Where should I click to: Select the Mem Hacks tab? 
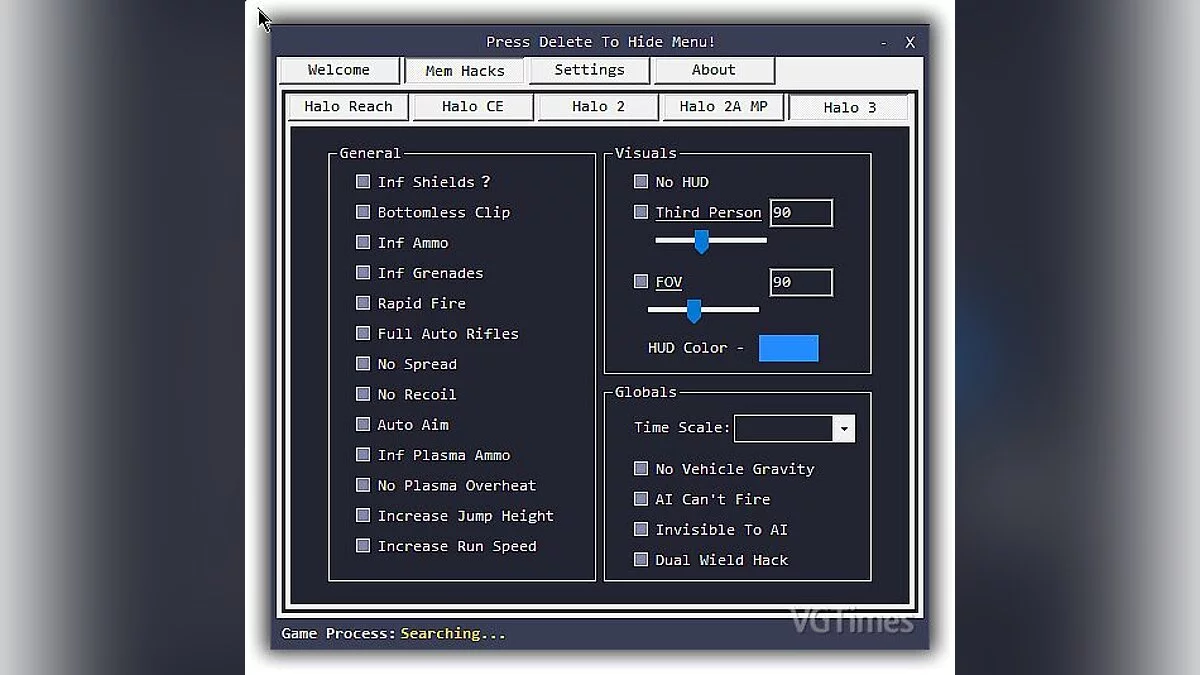point(465,71)
